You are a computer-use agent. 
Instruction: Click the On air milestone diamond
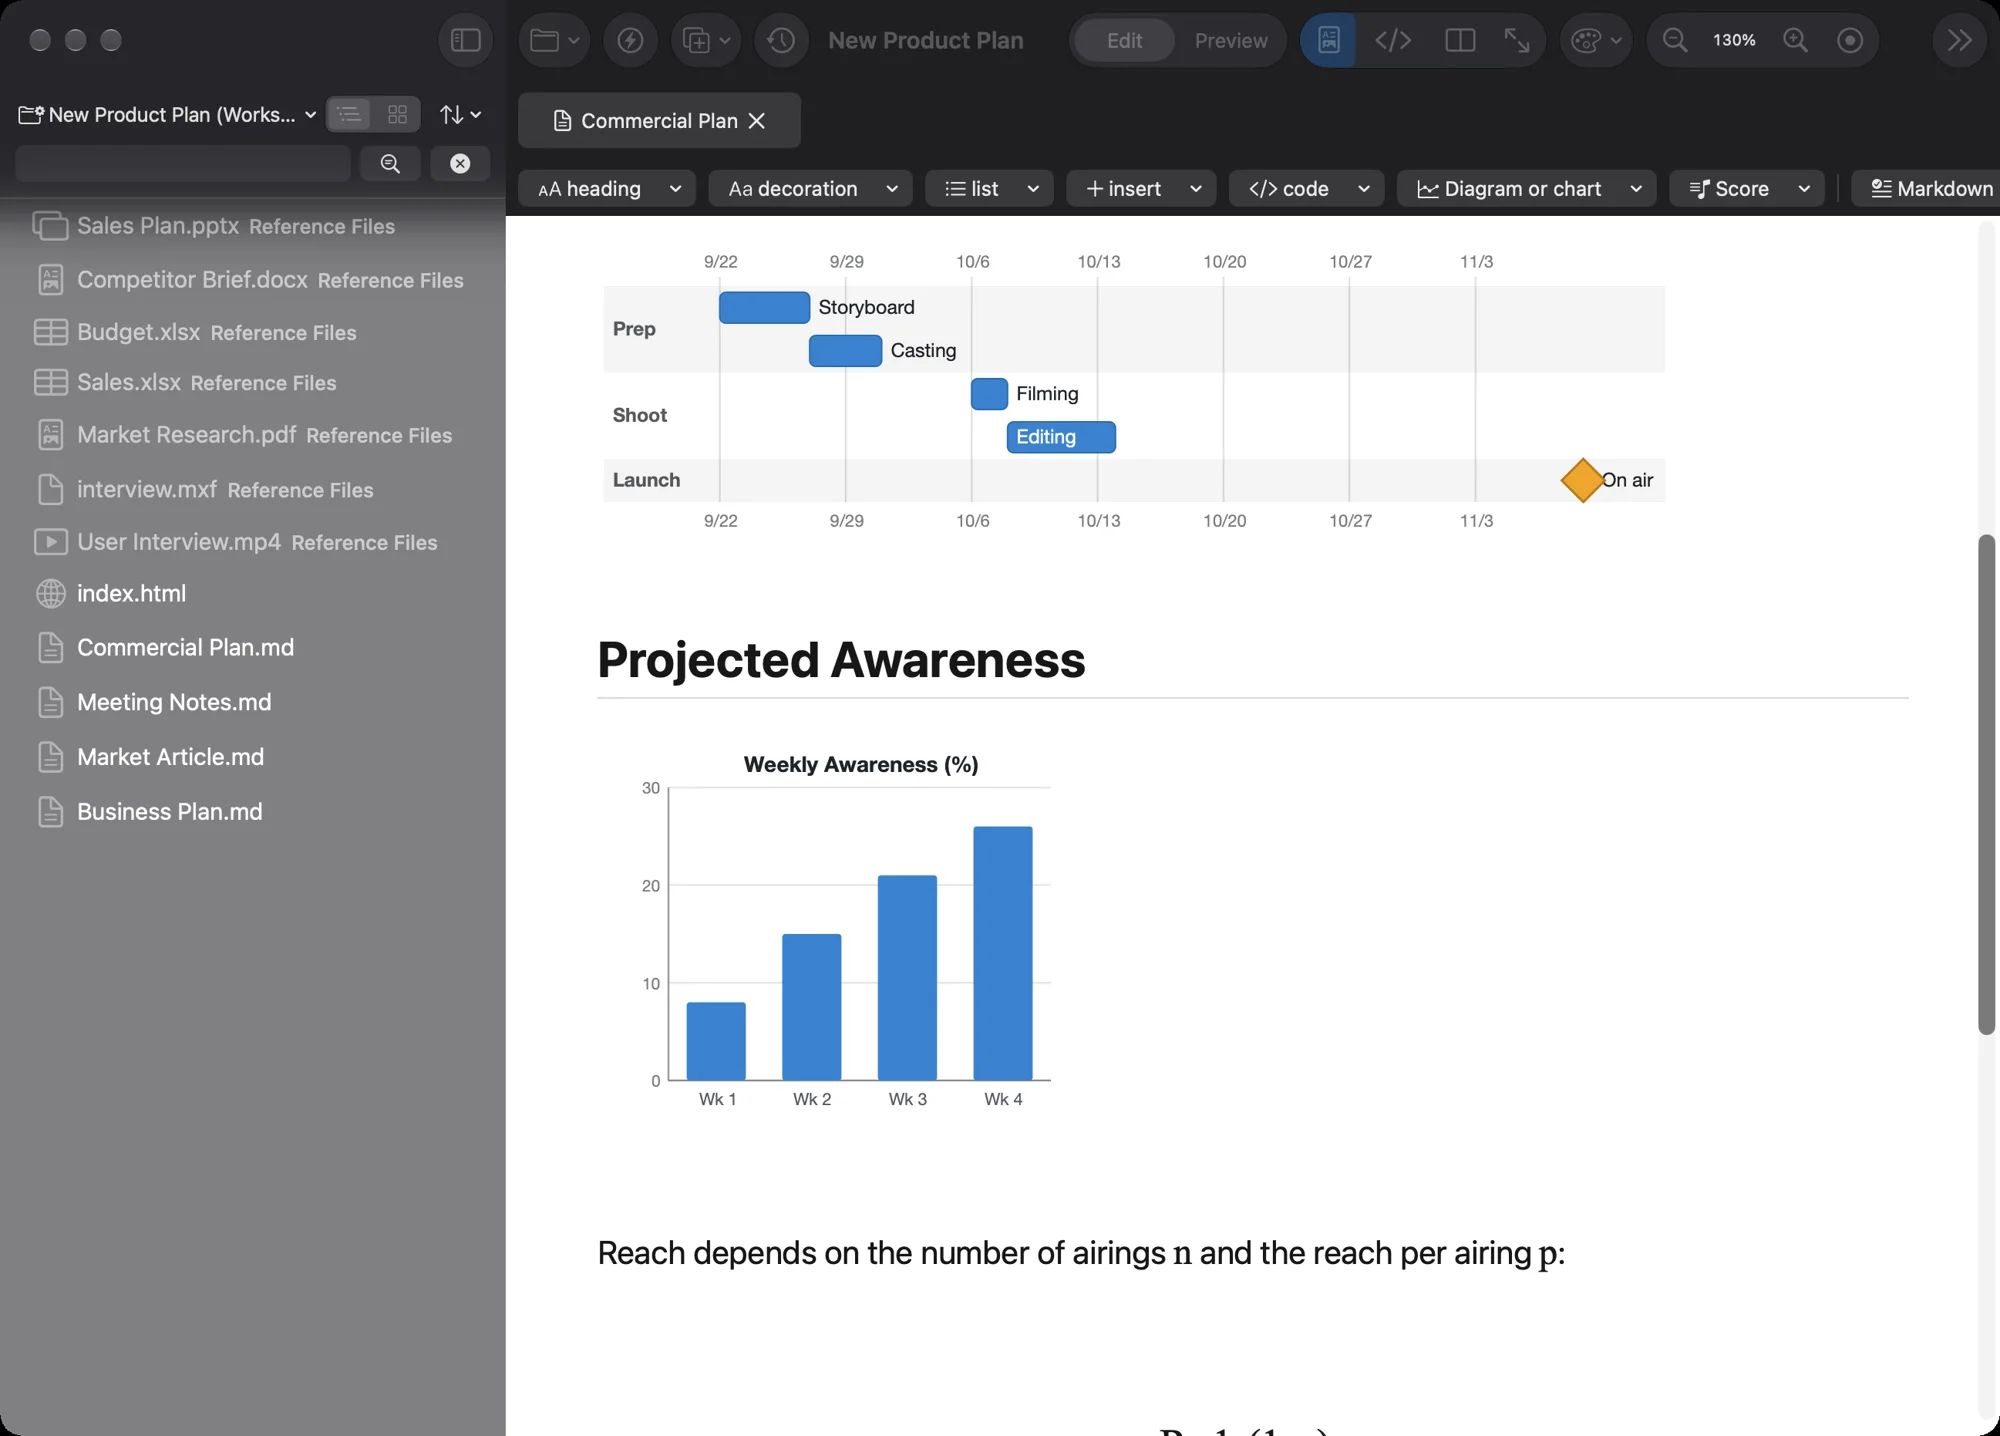pos(1582,480)
